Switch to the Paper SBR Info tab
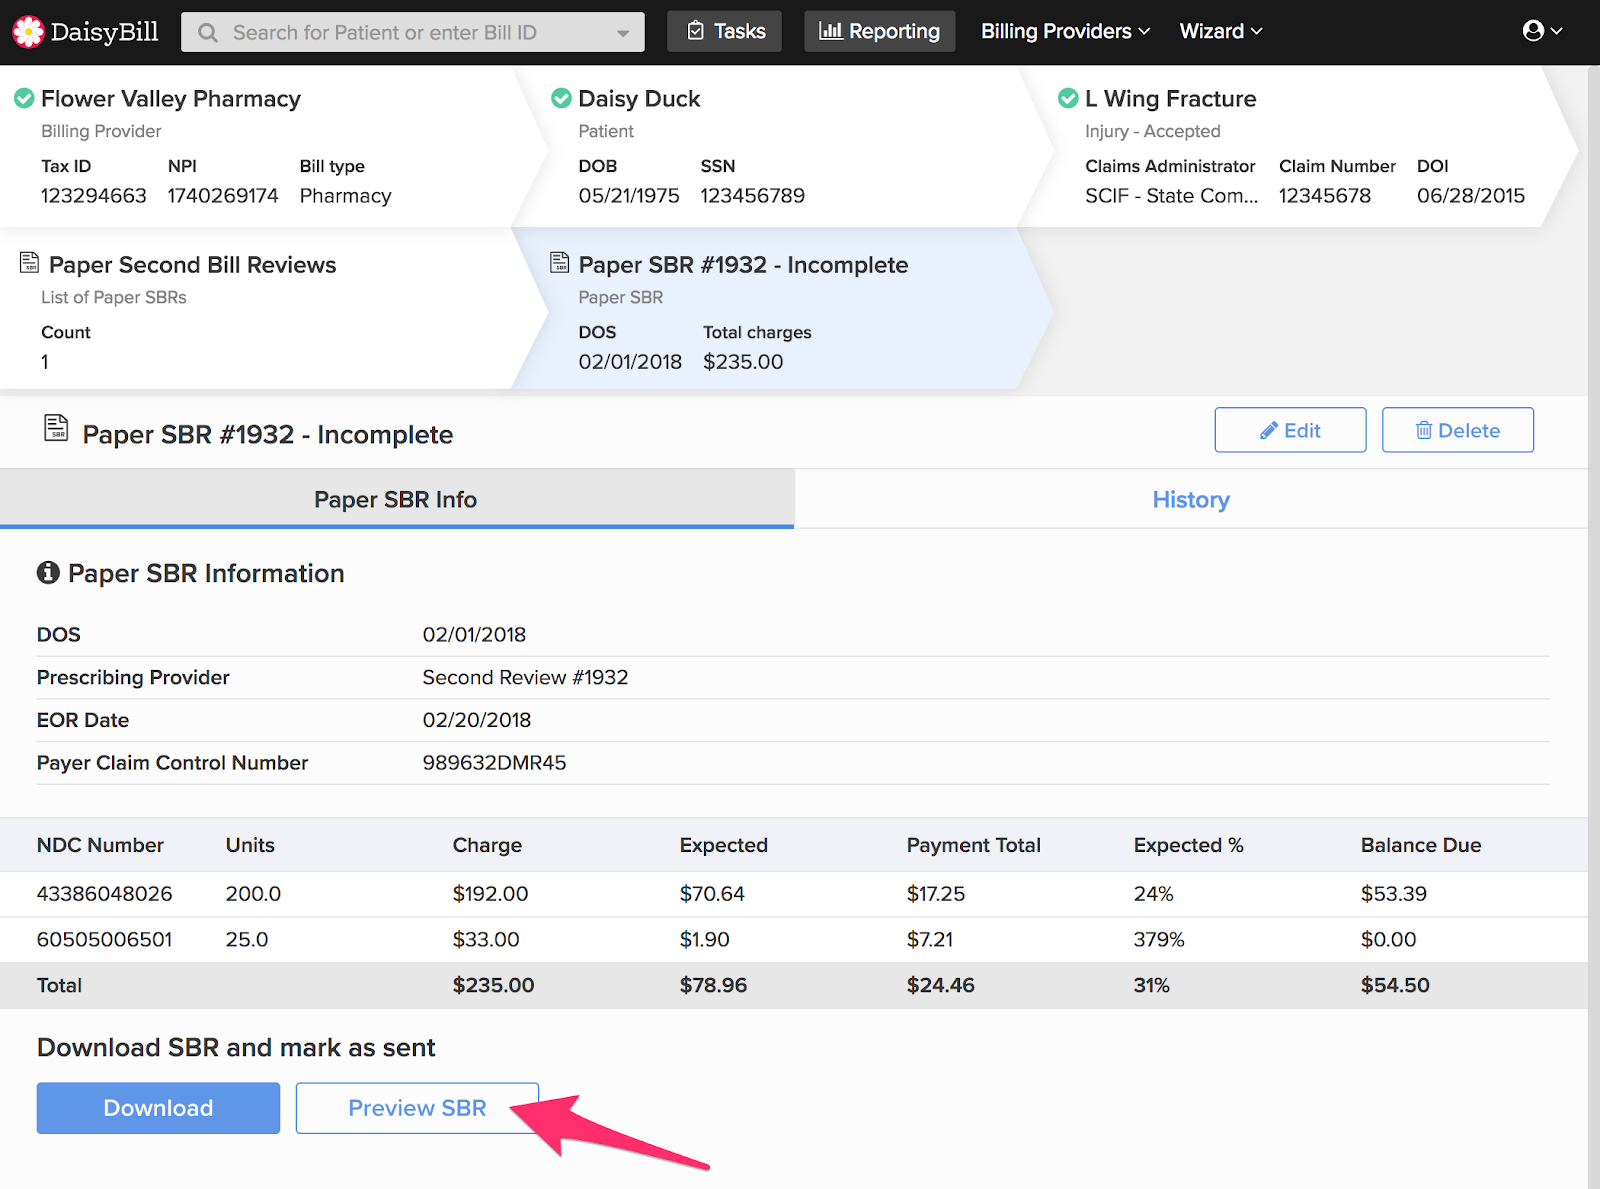Image resolution: width=1600 pixels, height=1189 pixels. (x=397, y=499)
